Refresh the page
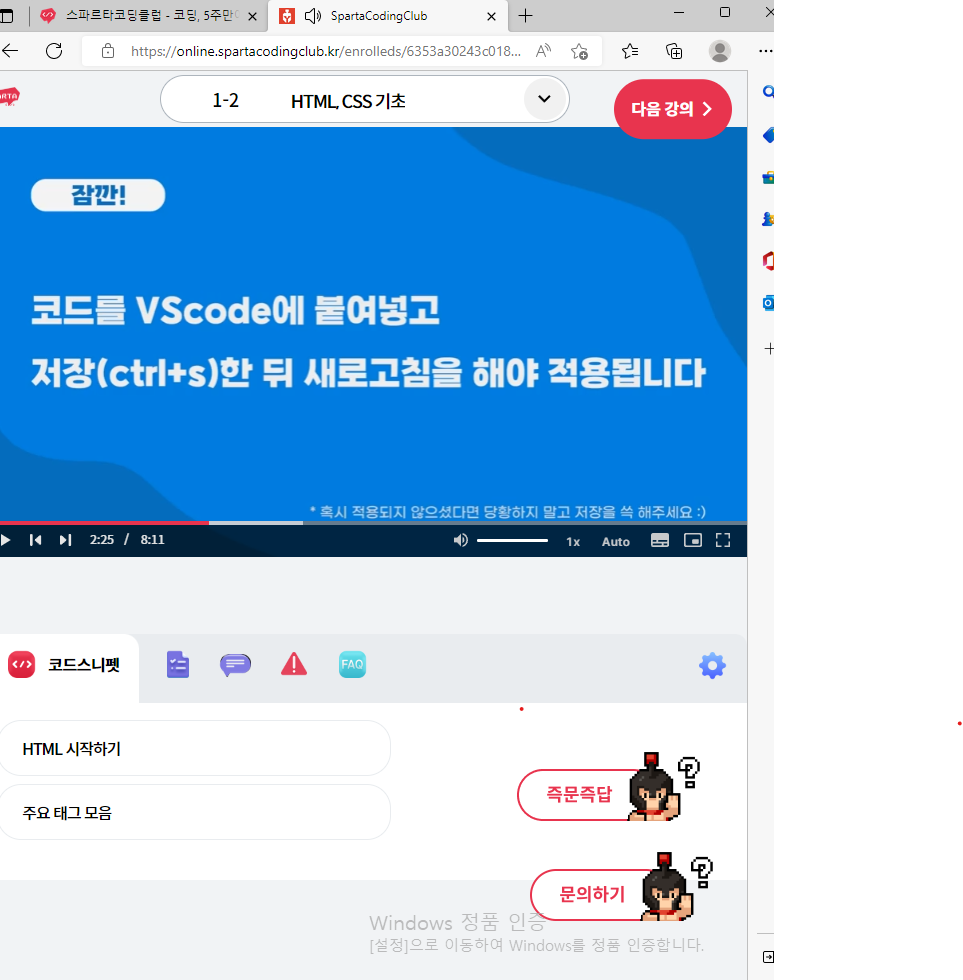The image size is (963, 980). coord(54,51)
